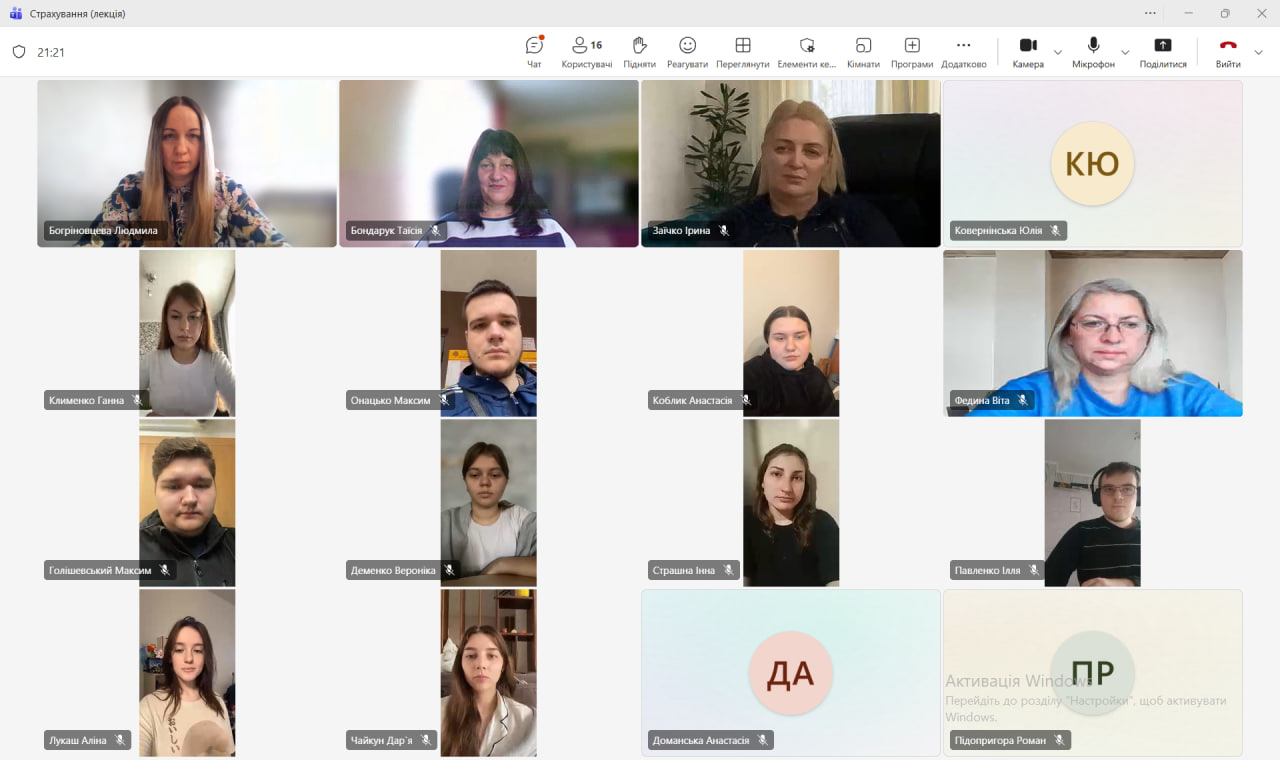1280x760 pixels.
Task: Open the Програми apps button
Action: point(911,52)
